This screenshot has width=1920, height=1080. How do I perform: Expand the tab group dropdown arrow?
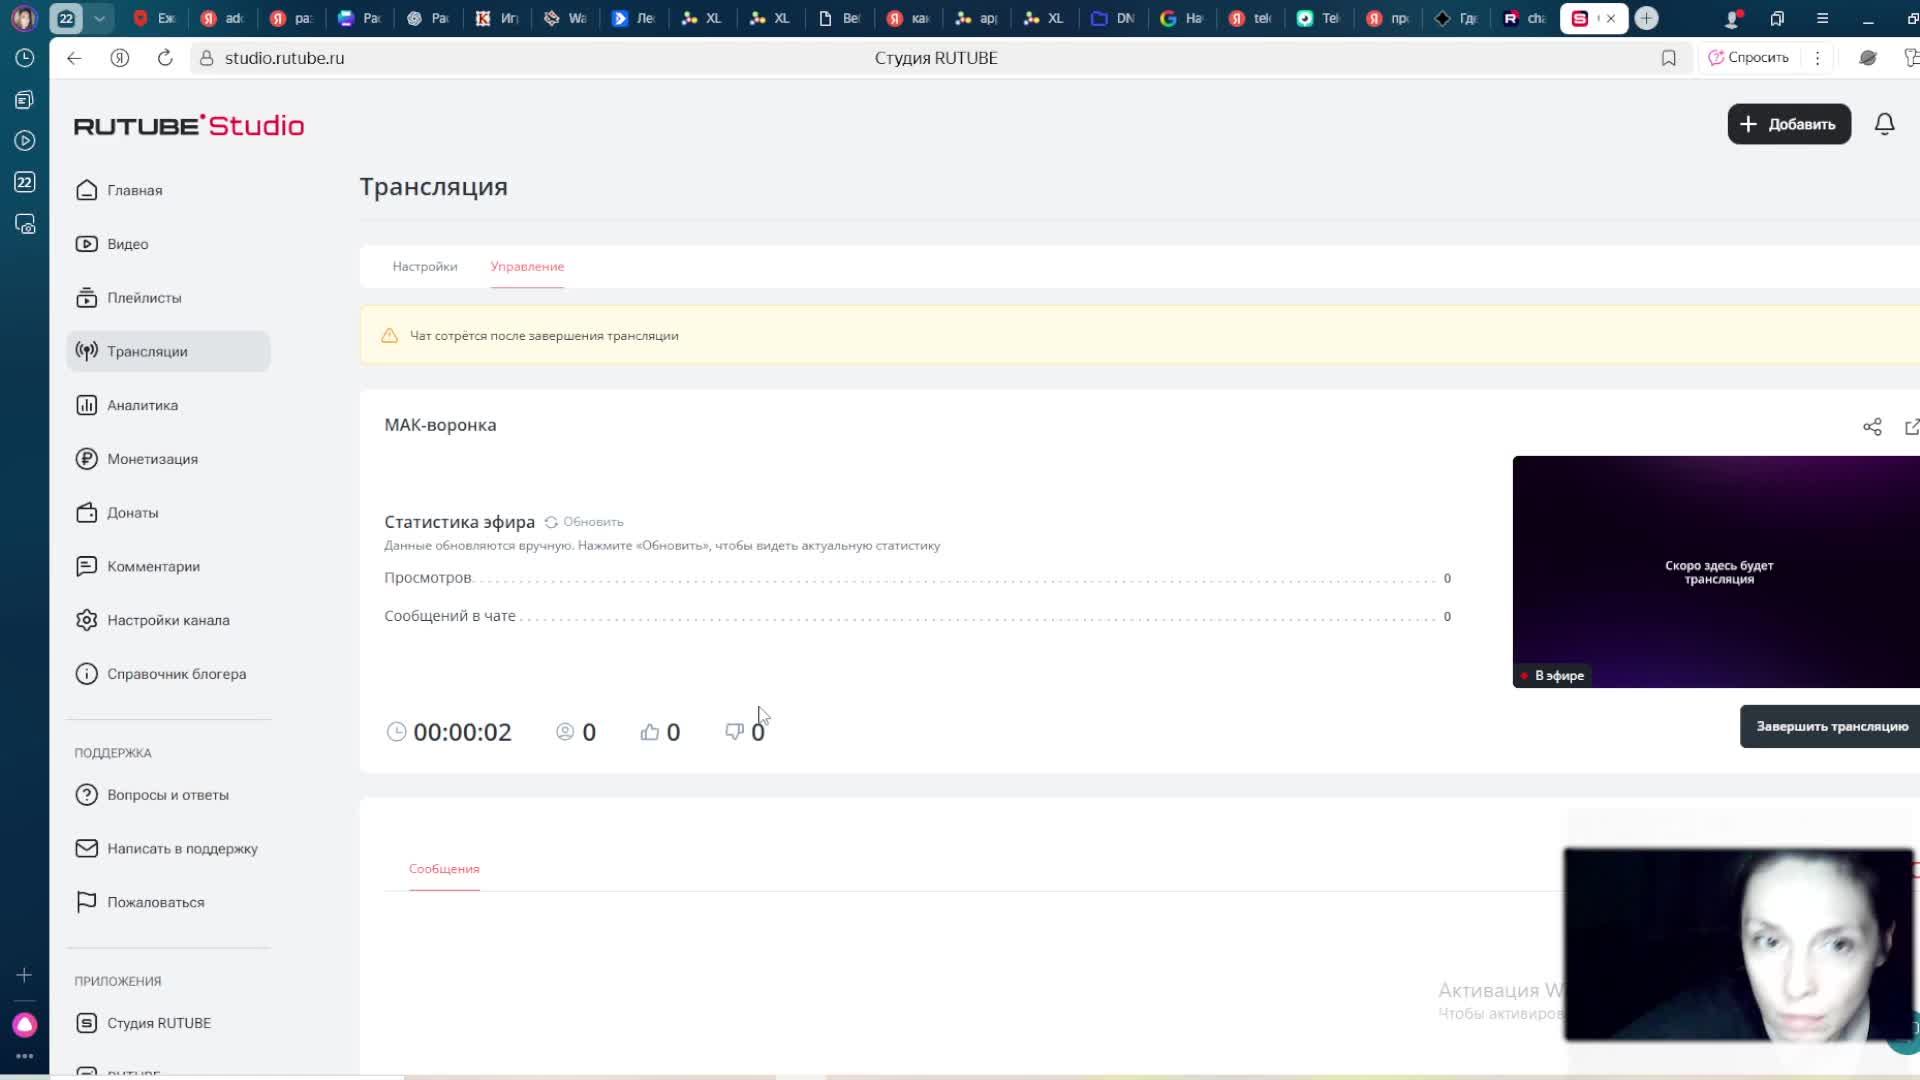99,18
